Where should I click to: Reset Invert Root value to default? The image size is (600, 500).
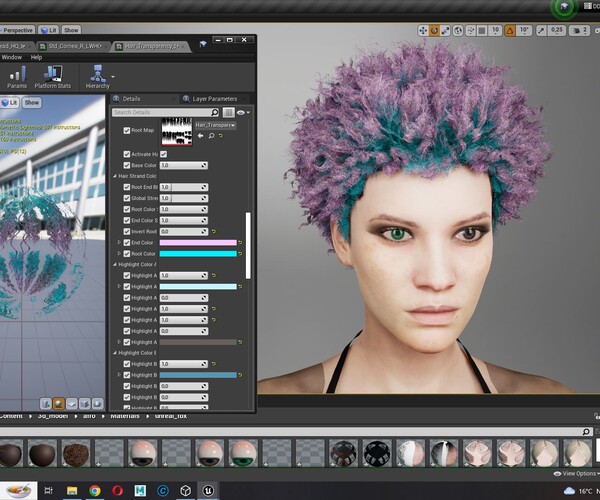[x=214, y=231]
